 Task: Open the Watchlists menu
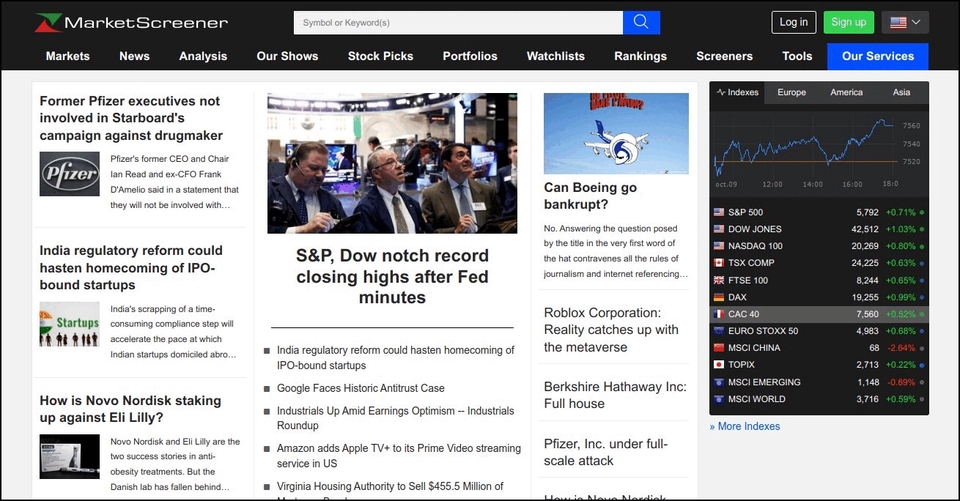pyautogui.click(x=556, y=56)
